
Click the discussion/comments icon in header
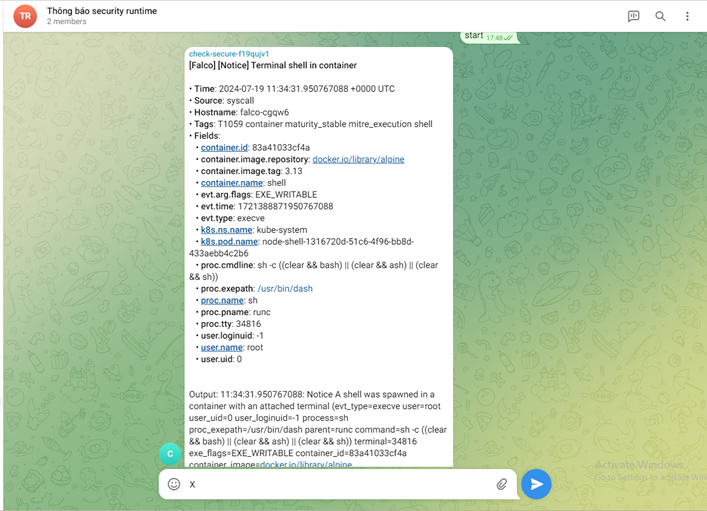pos(633,16)
